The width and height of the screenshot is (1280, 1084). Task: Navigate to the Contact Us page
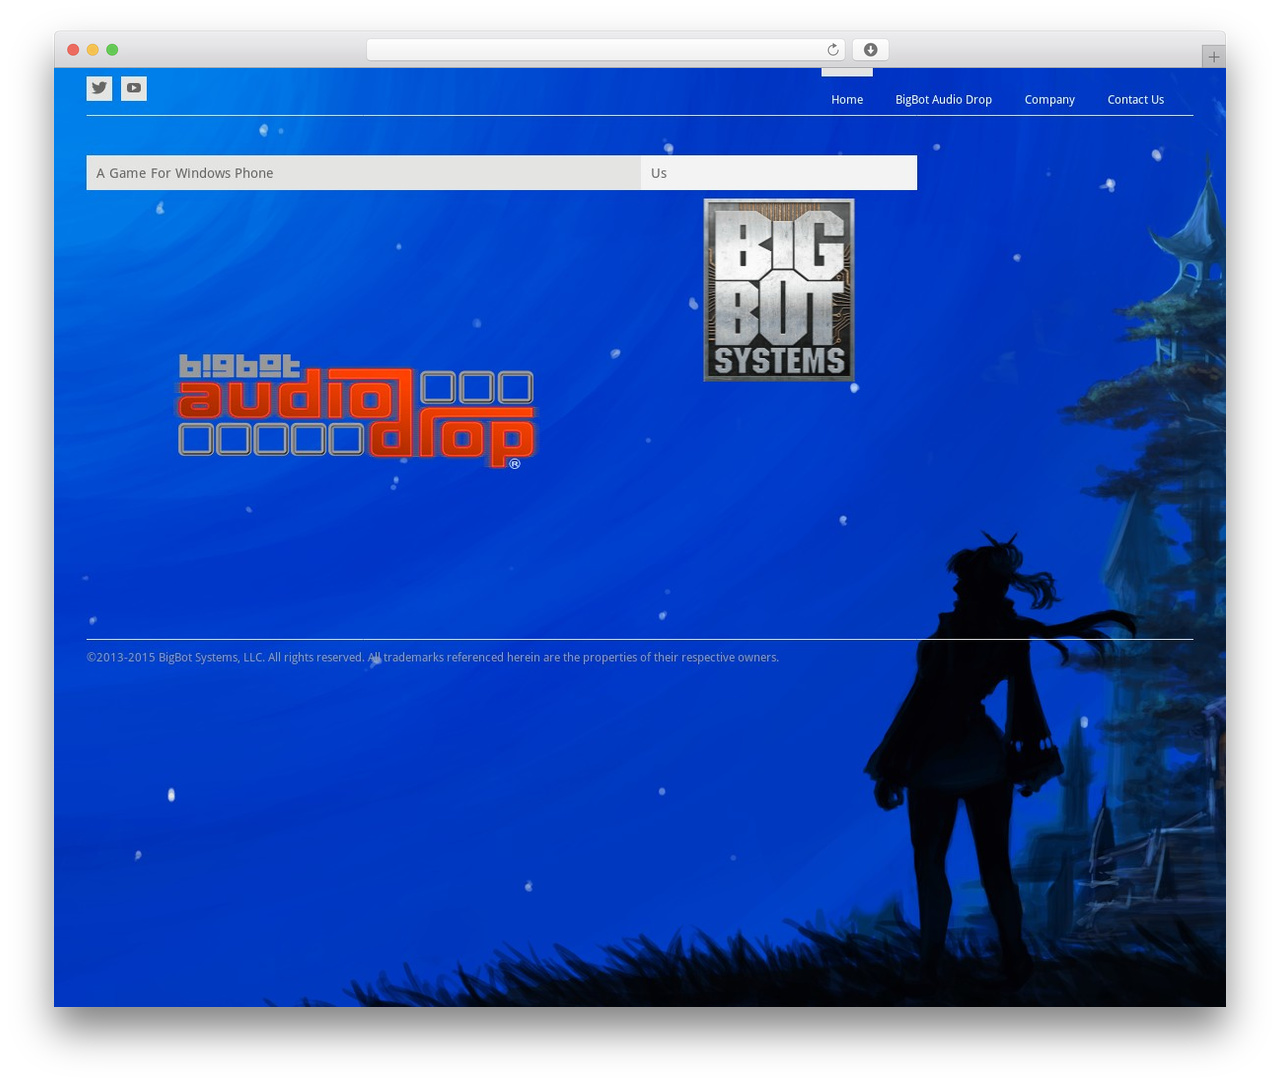1135,100
